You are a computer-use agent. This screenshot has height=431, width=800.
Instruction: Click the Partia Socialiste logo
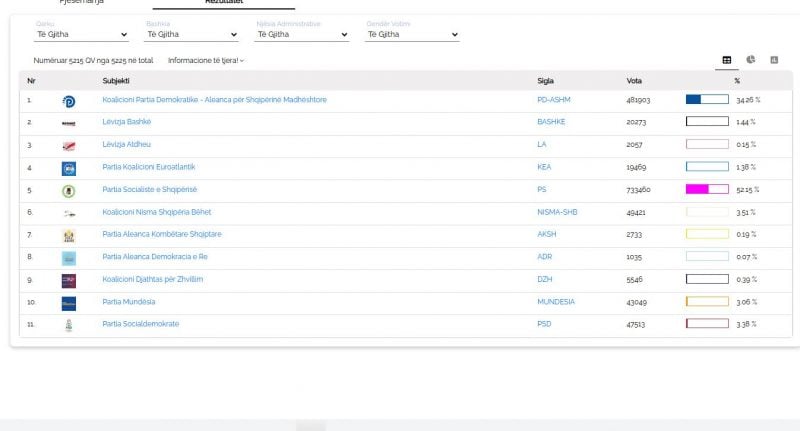[69, 191]
